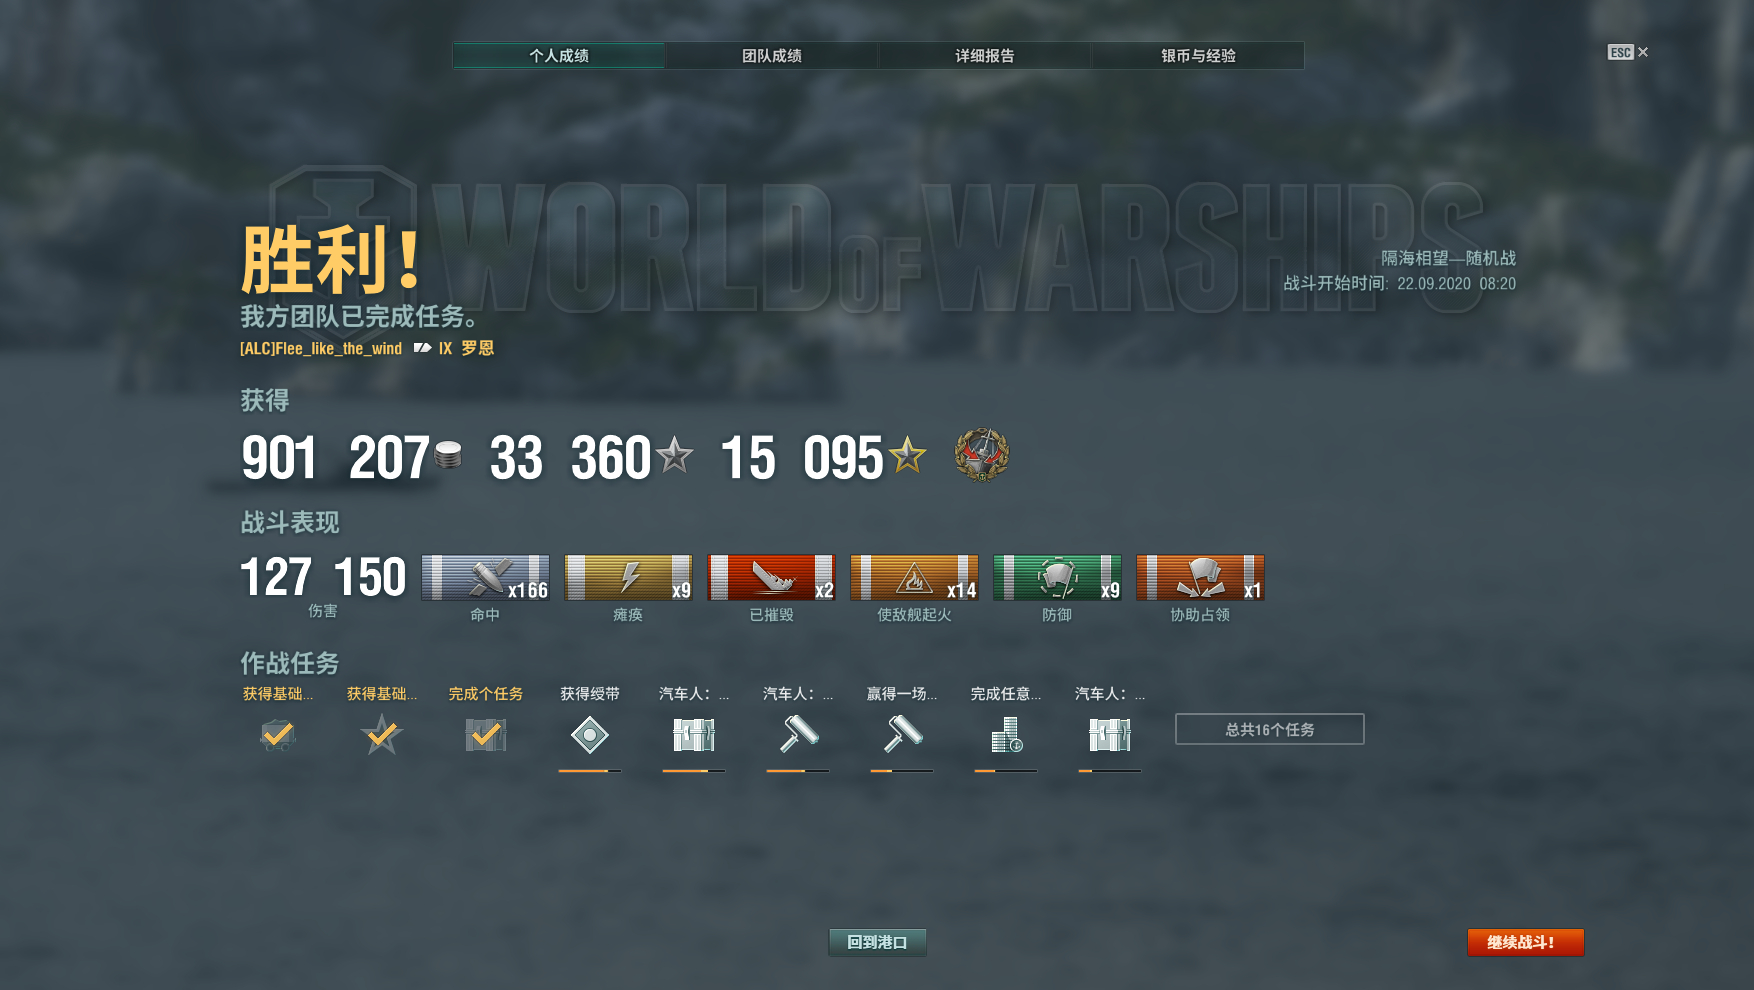Open the 详细报告 tab
Viewport: 1754px width, 990px height.
tap(985, 55)
